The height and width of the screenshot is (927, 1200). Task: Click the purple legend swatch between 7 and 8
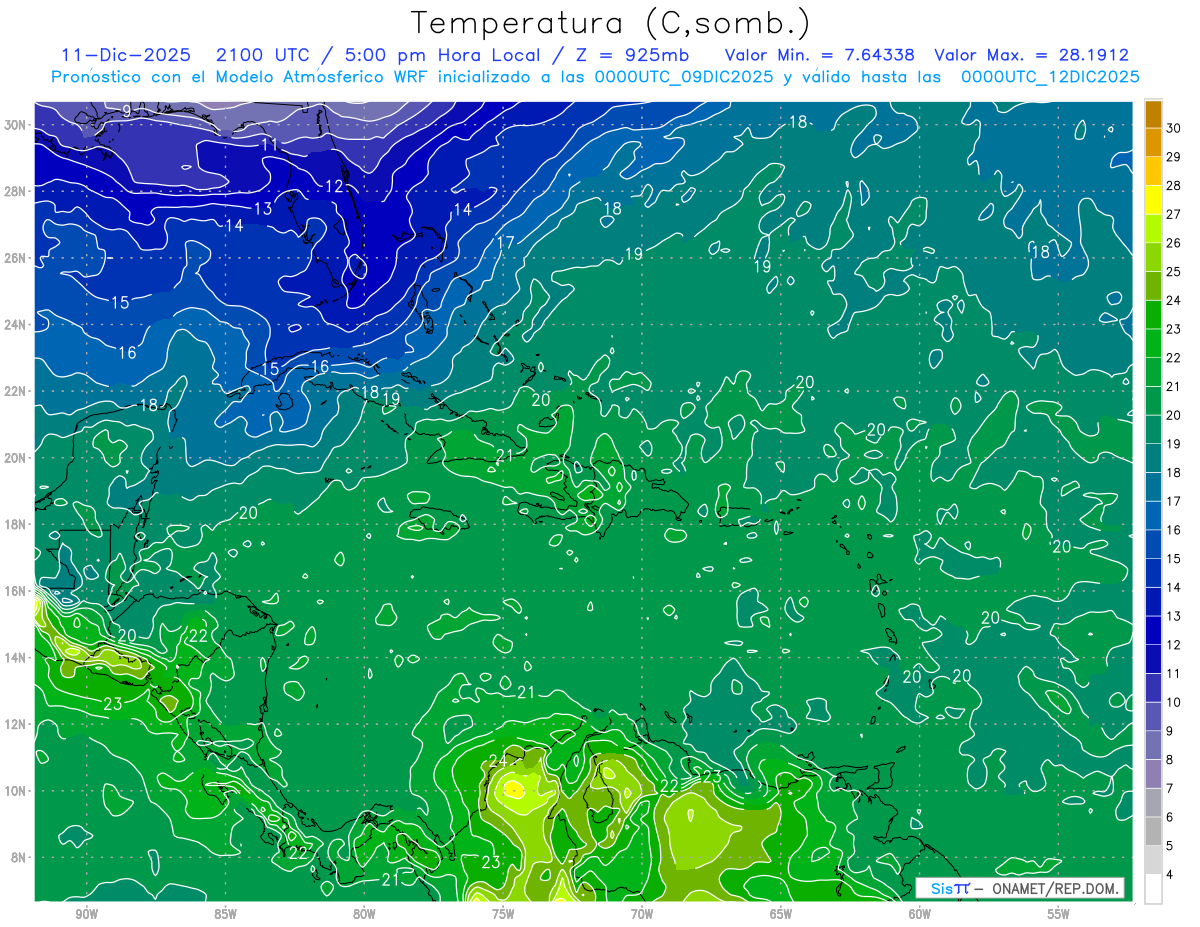[1153, 774]
